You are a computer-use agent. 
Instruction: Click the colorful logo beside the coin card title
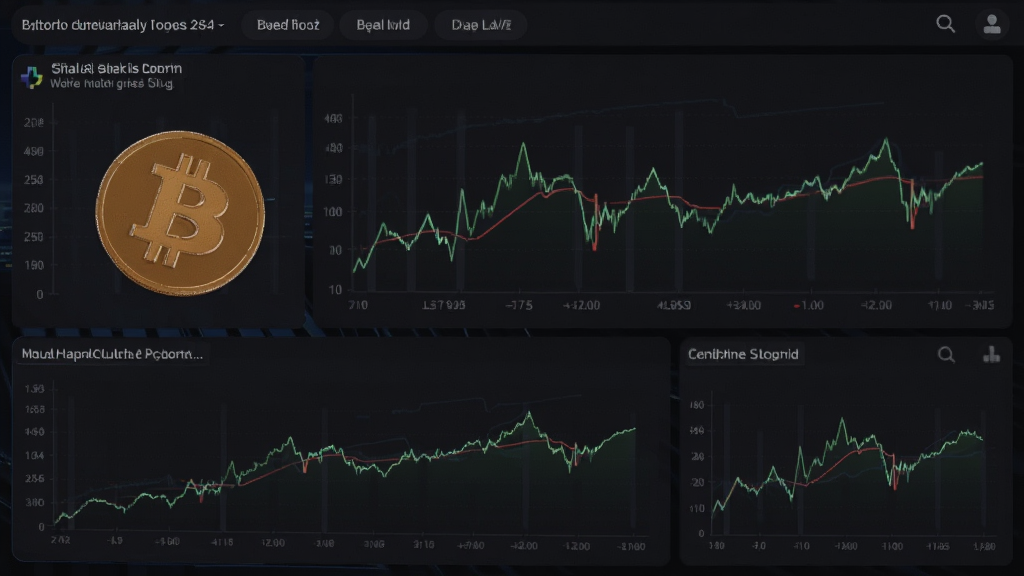(31, 77)
